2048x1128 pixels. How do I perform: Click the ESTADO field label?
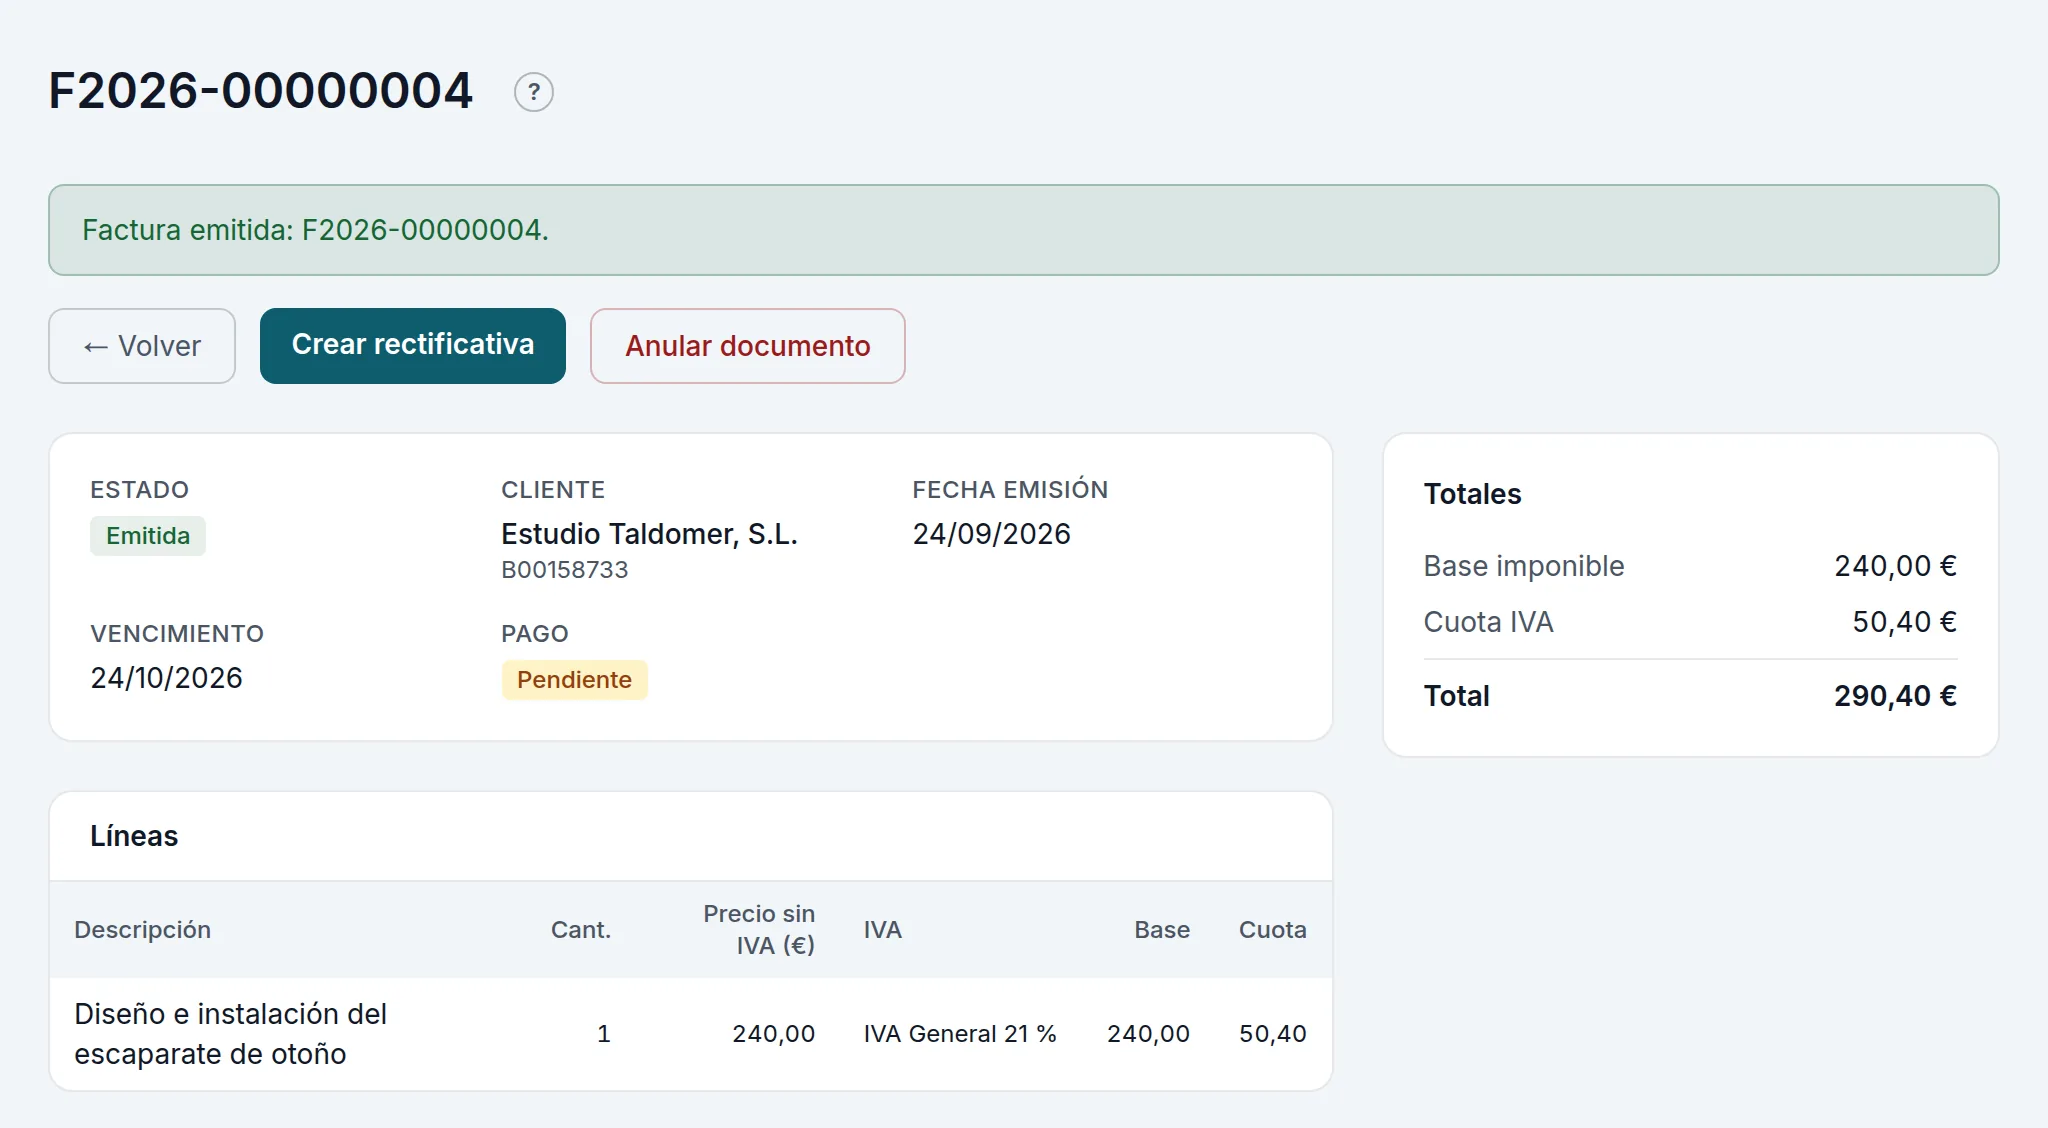point(139,490)
